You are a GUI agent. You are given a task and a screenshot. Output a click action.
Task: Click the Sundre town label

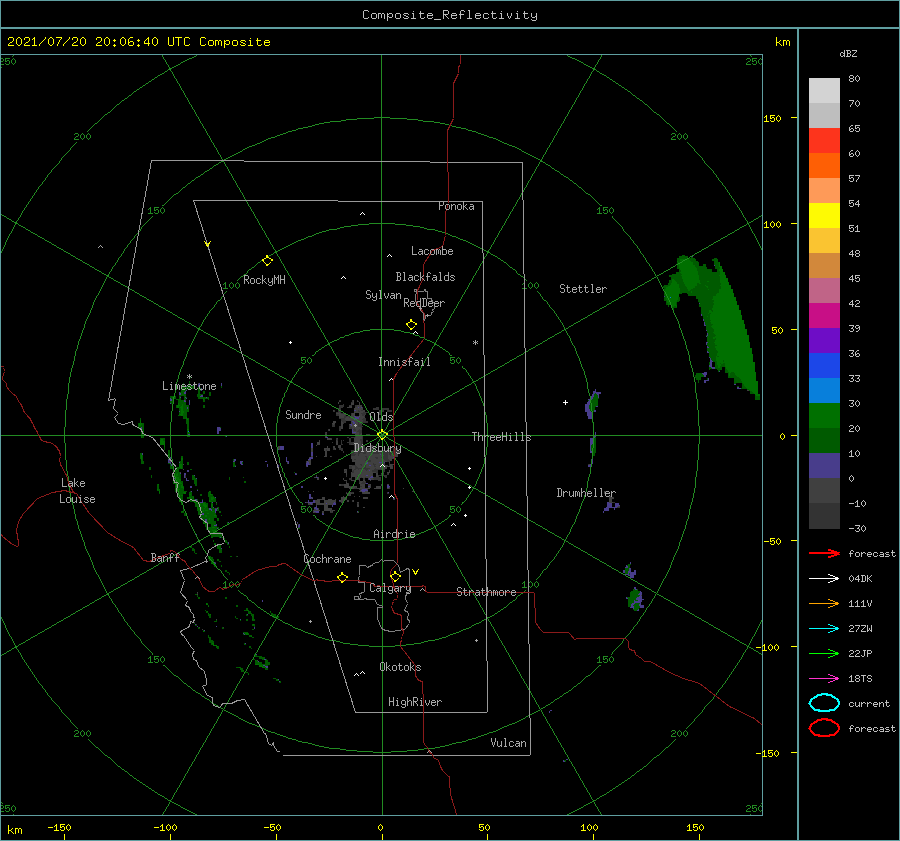[x=303, y=414]
